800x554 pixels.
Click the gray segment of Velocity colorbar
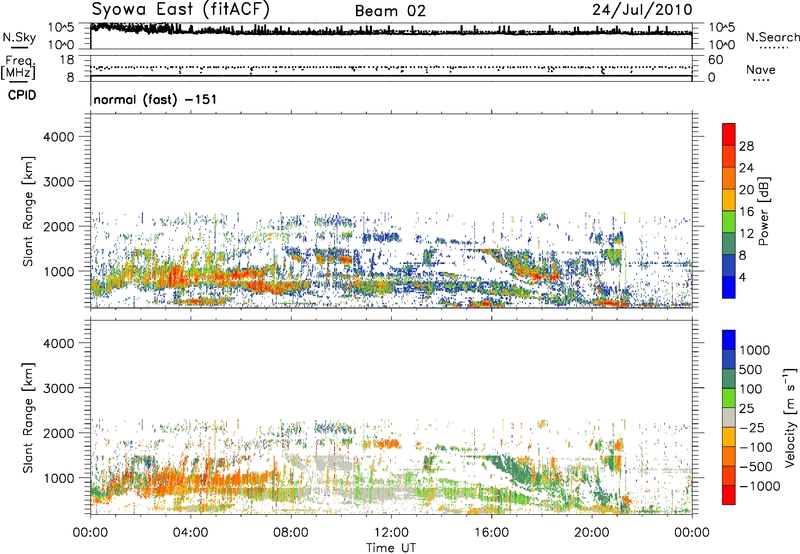(729, 417)
